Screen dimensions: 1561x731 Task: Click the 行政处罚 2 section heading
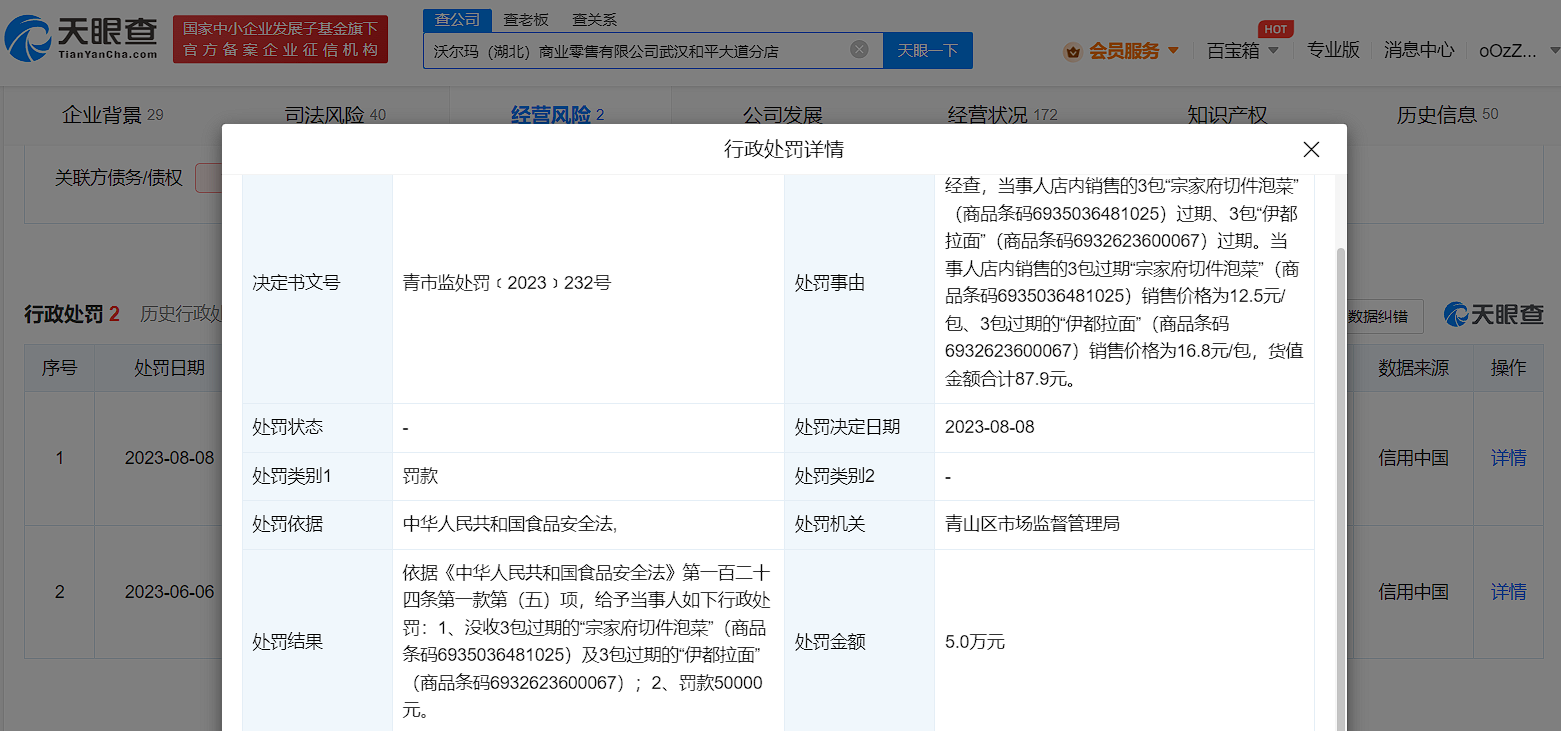[x=72, y=314]
